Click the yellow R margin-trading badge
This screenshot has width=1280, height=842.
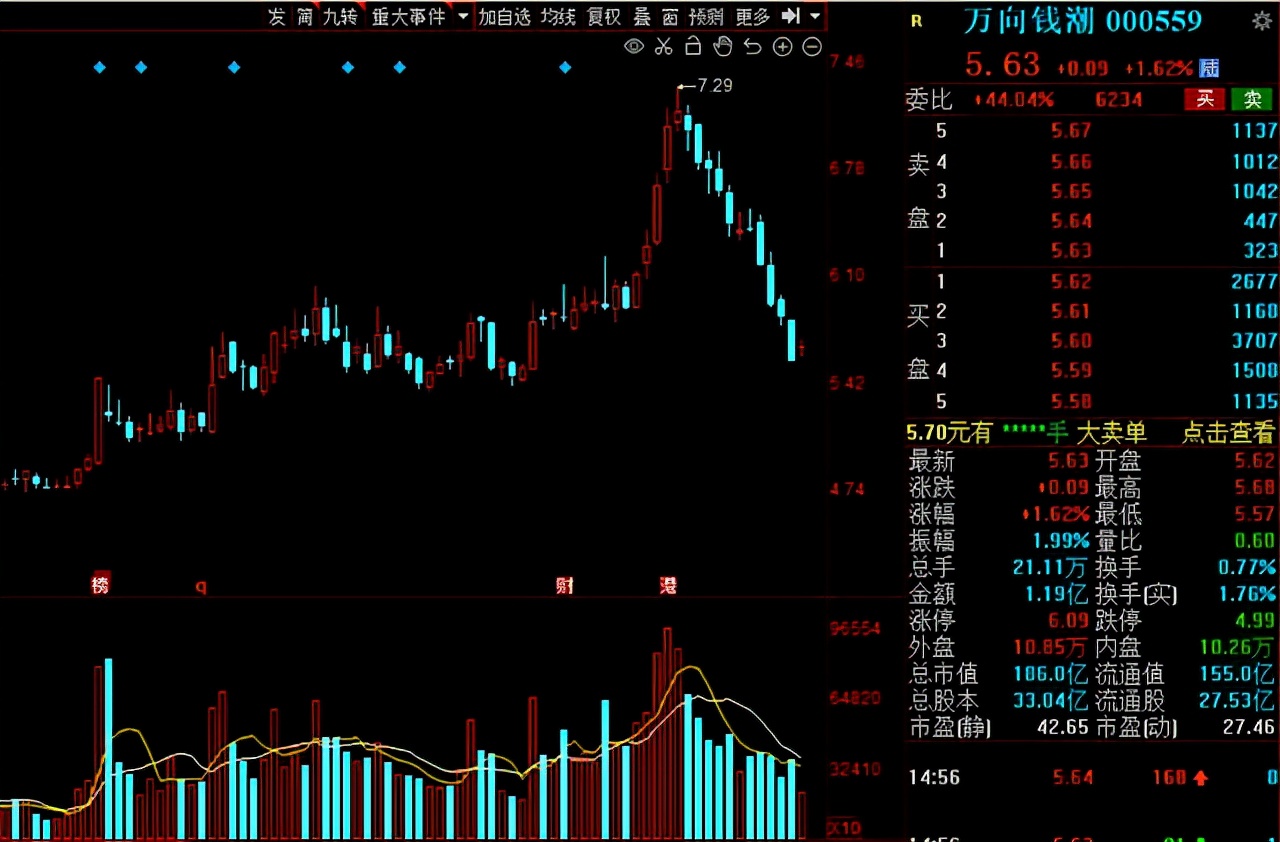click(917, 21)
